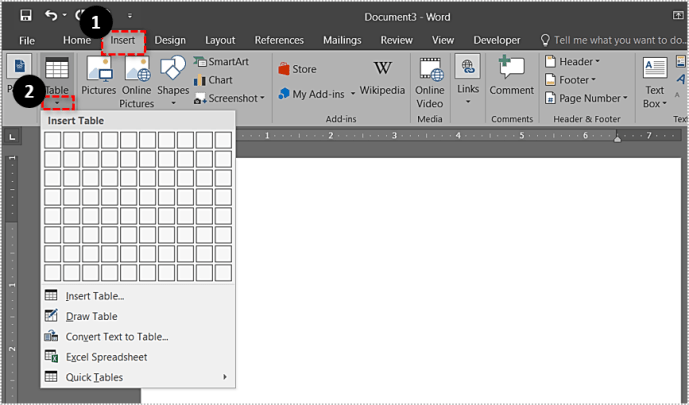Click the Tell me what you want box
This screenshot has height=405, width=689.
pyautogui.click(x=614, y=40)
